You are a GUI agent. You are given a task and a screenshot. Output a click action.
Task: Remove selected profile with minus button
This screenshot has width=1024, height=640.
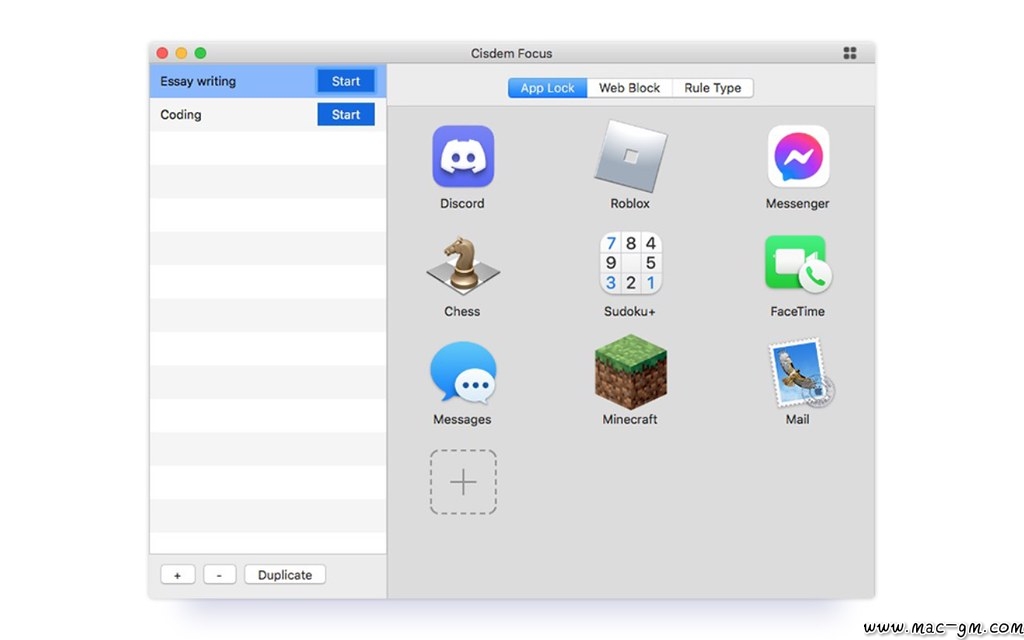pyautogui.click(x=219, y=575)
